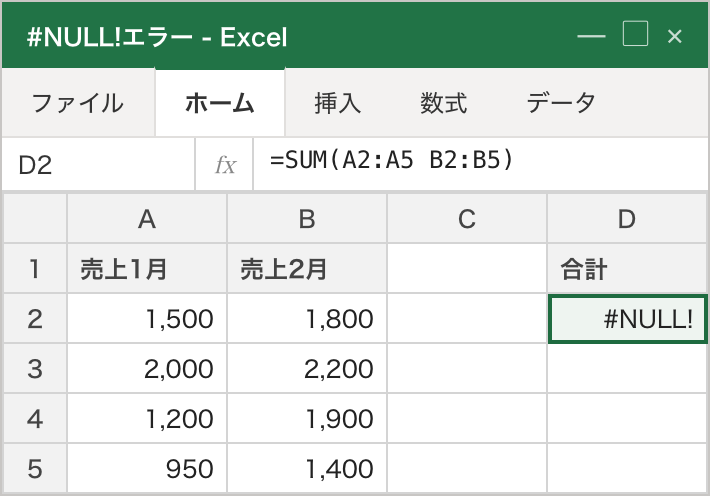Select the 数式 ribbon tab

(x=443, y=103)
